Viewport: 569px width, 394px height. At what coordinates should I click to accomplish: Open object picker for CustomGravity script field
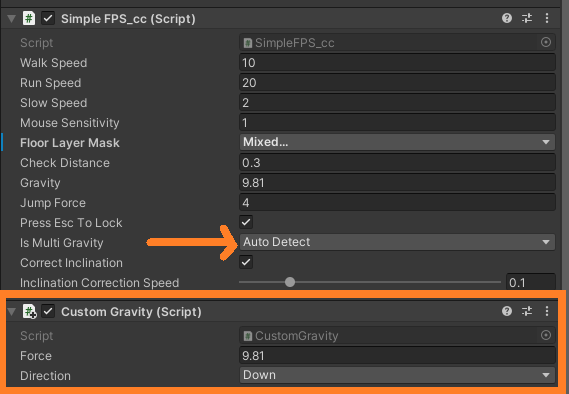(x=546, y=335)
